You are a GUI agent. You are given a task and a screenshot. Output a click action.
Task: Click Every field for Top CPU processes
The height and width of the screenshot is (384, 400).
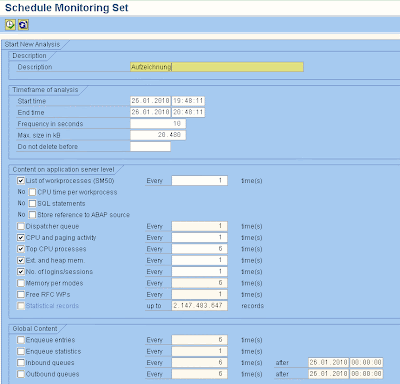199,249
